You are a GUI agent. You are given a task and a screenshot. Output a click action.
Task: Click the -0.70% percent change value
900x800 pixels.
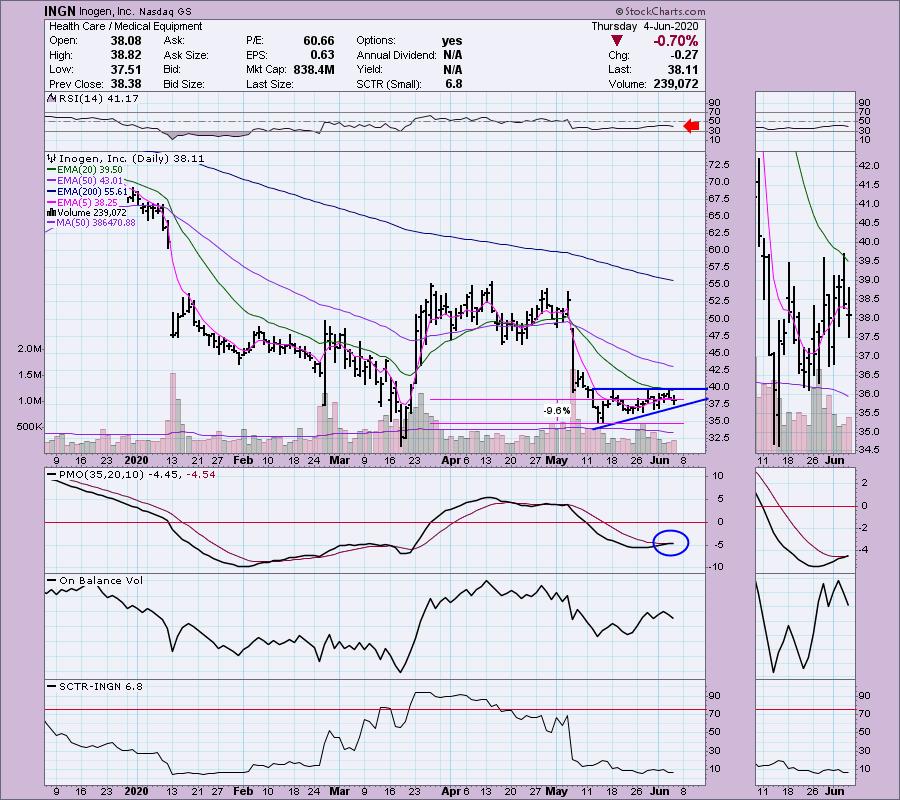coord(676,41)
